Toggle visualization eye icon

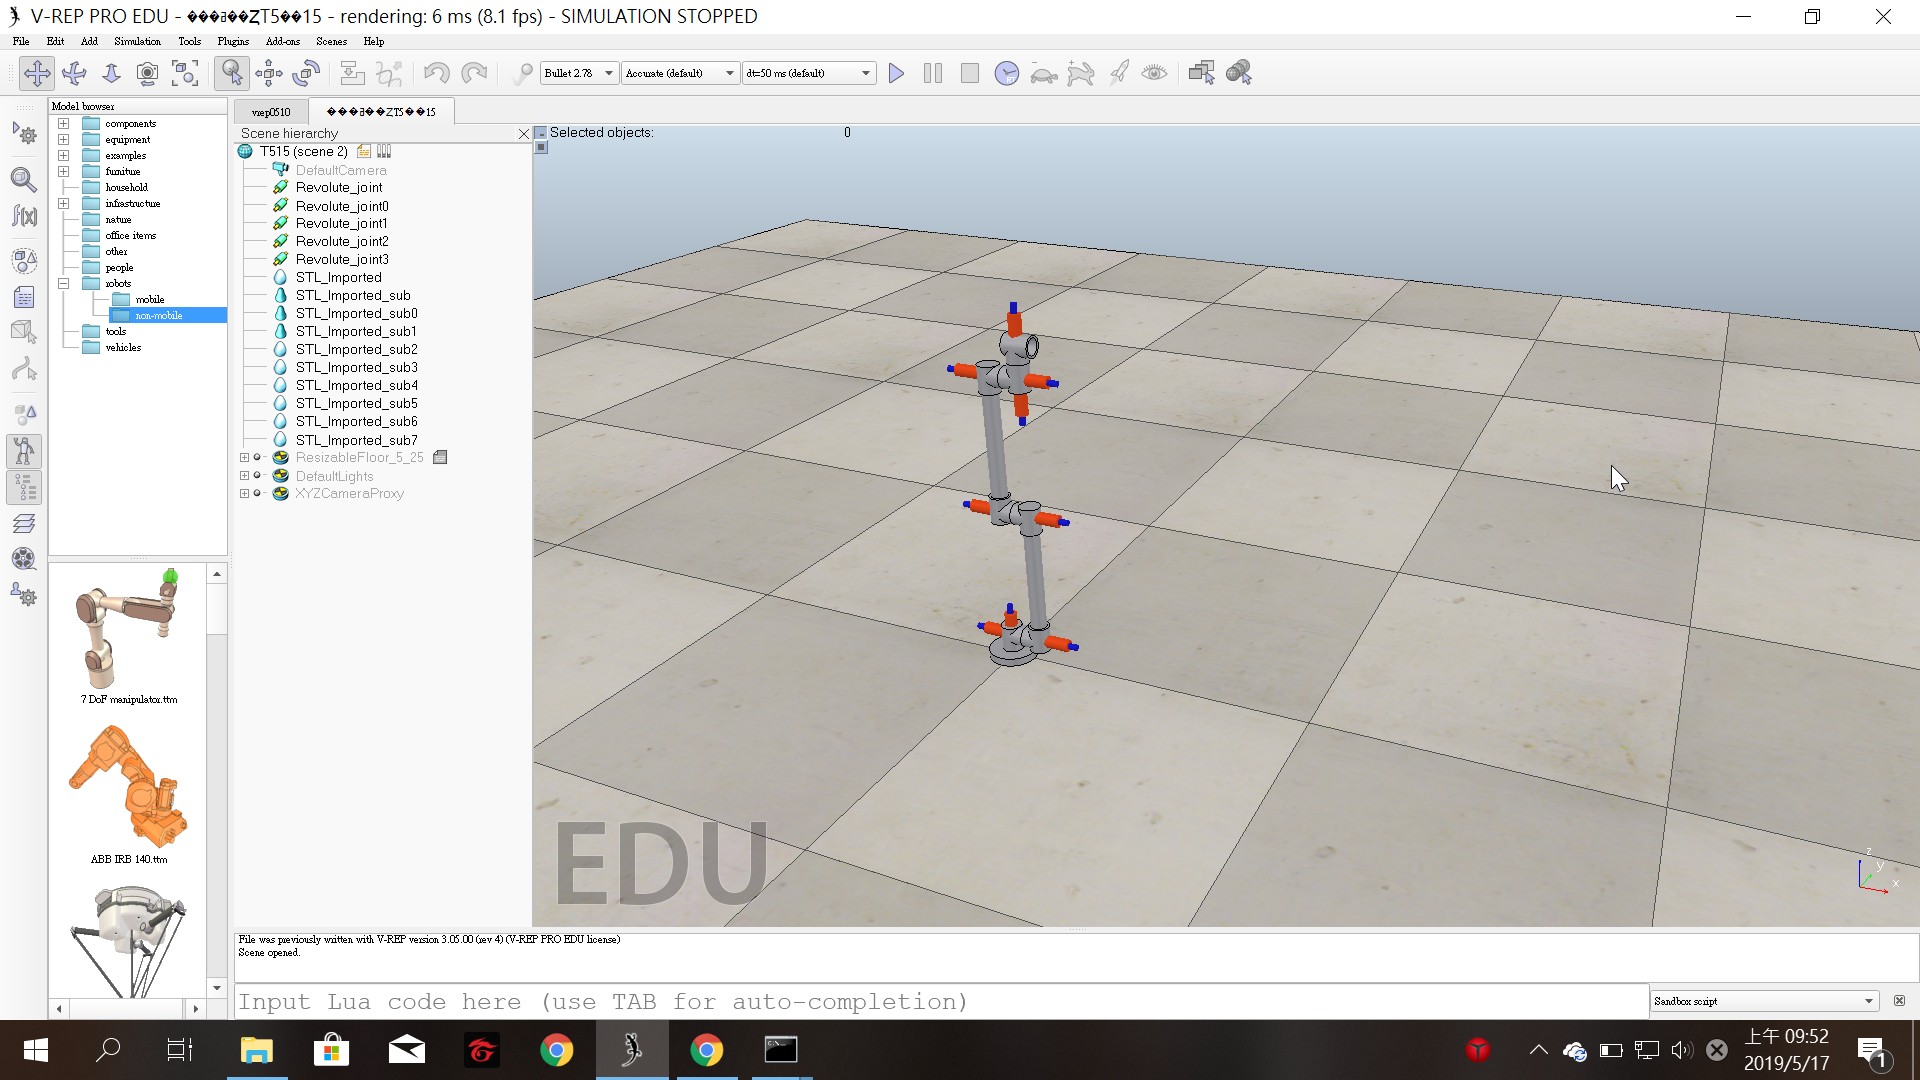1154,73
